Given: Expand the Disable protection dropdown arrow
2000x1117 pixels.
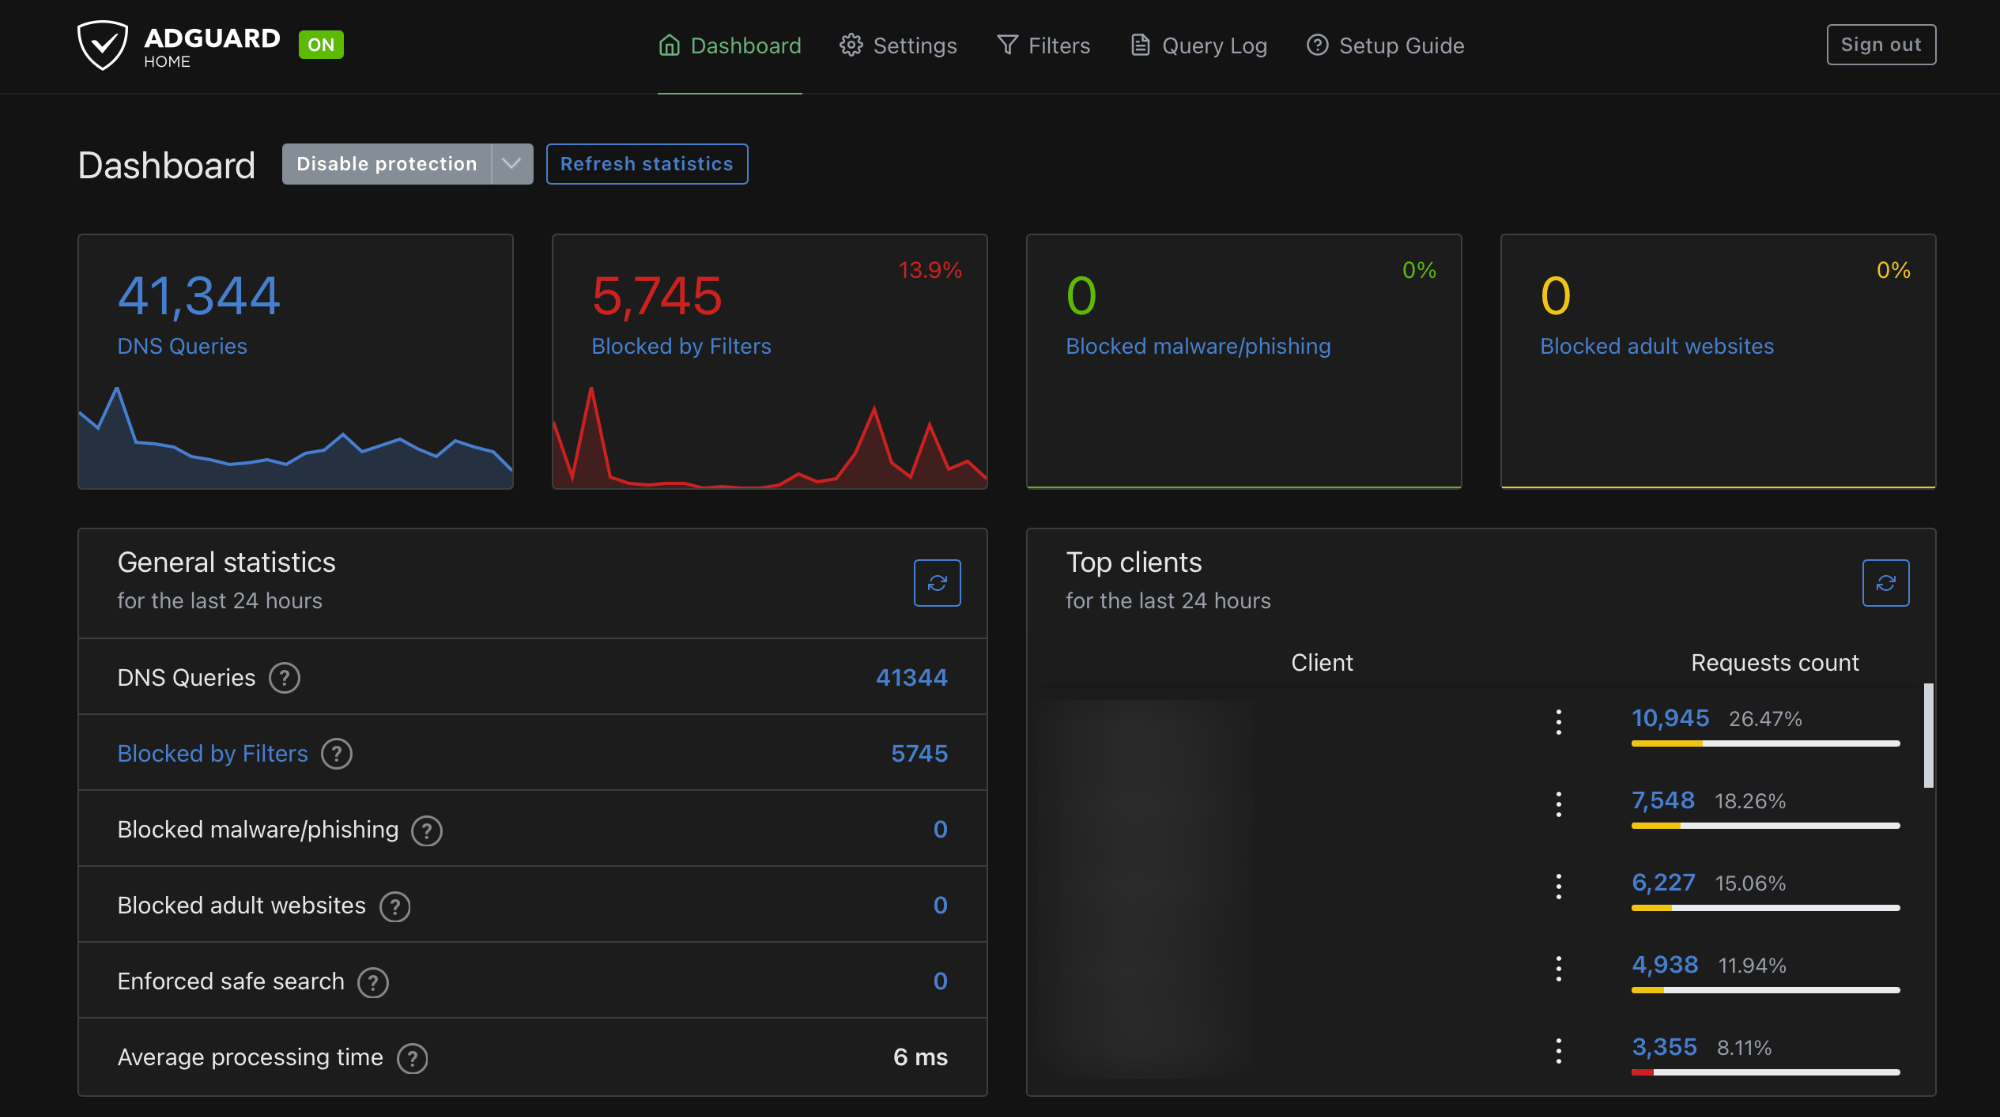Looking at the screenshot, I should [512, 164].
